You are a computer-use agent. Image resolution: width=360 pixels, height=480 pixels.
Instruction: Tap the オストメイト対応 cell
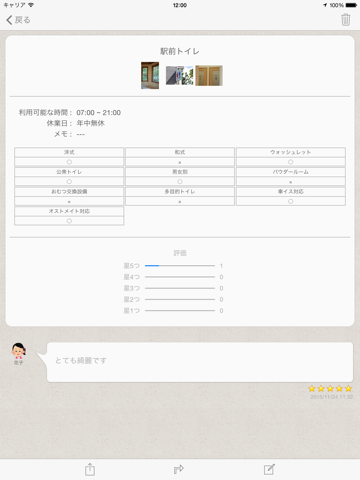(69, 211)
